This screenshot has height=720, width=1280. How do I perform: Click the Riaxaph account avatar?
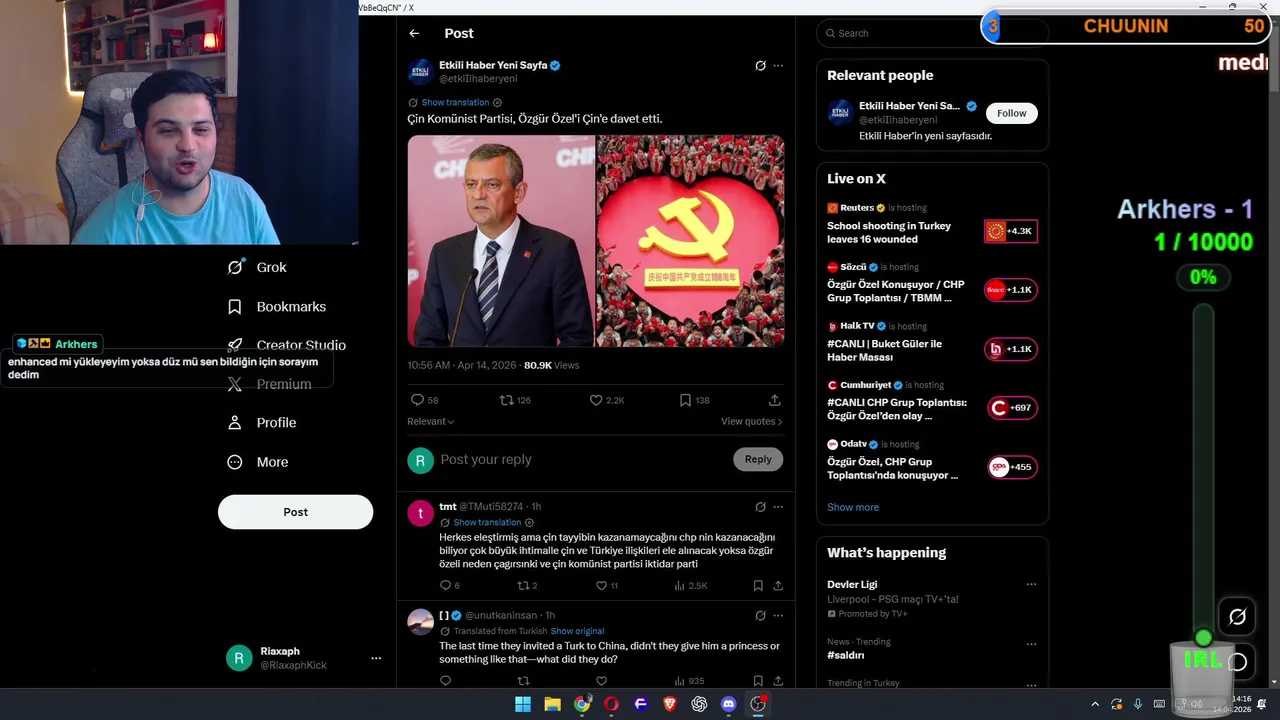pyautogui.click(x=239, y=658)
